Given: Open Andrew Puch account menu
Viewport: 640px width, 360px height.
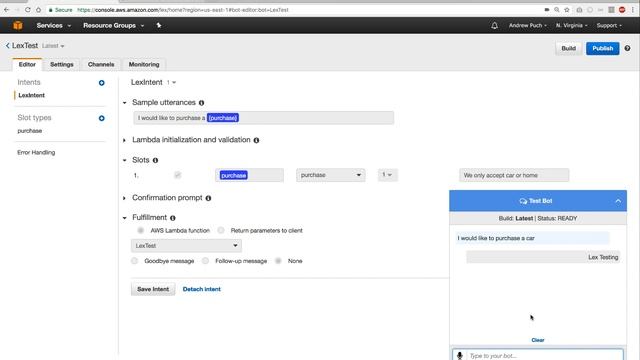Looking at the screenshot, I should click(x=527, y=25).
